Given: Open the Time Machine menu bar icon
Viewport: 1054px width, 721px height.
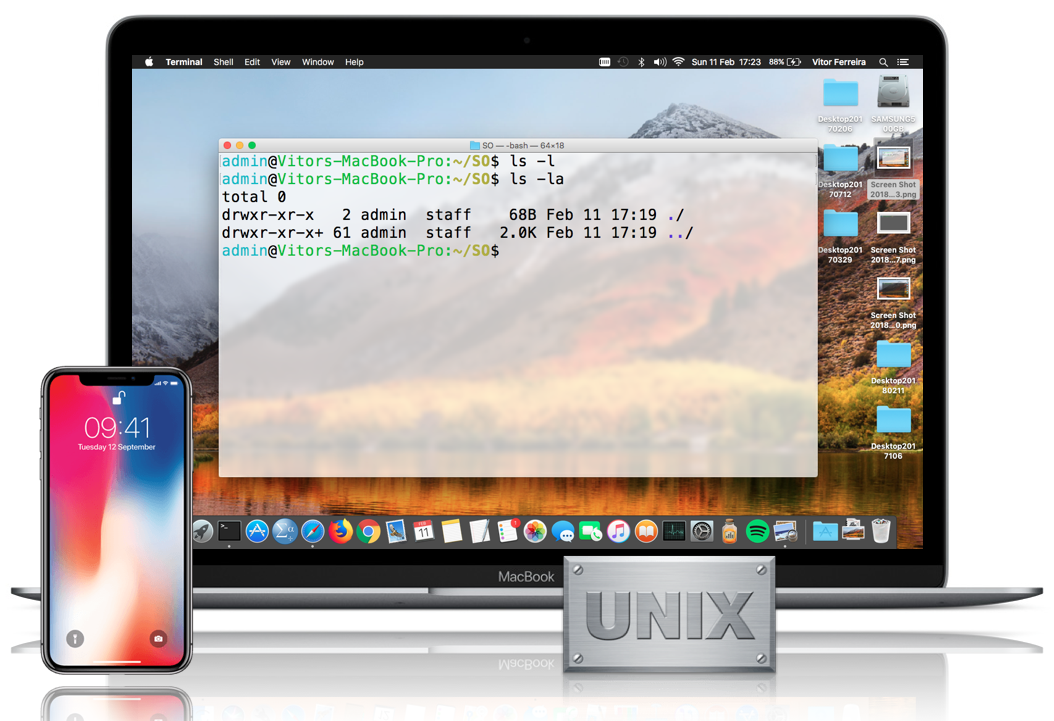Looking at the screenshot, I should 623,62.
